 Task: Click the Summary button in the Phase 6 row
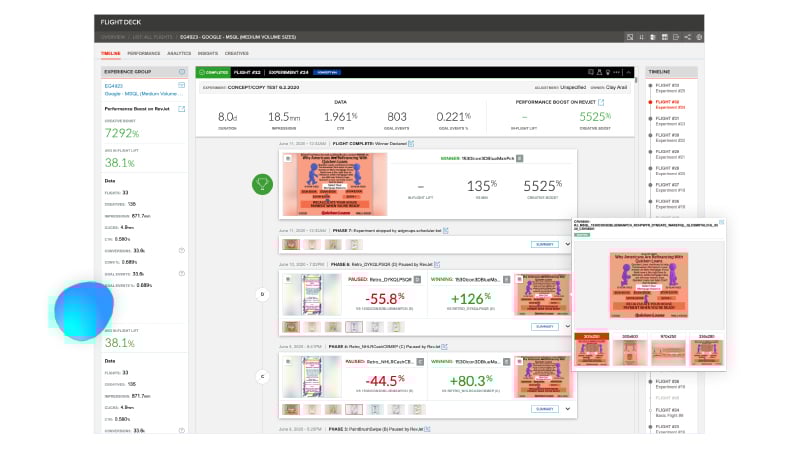545,326
